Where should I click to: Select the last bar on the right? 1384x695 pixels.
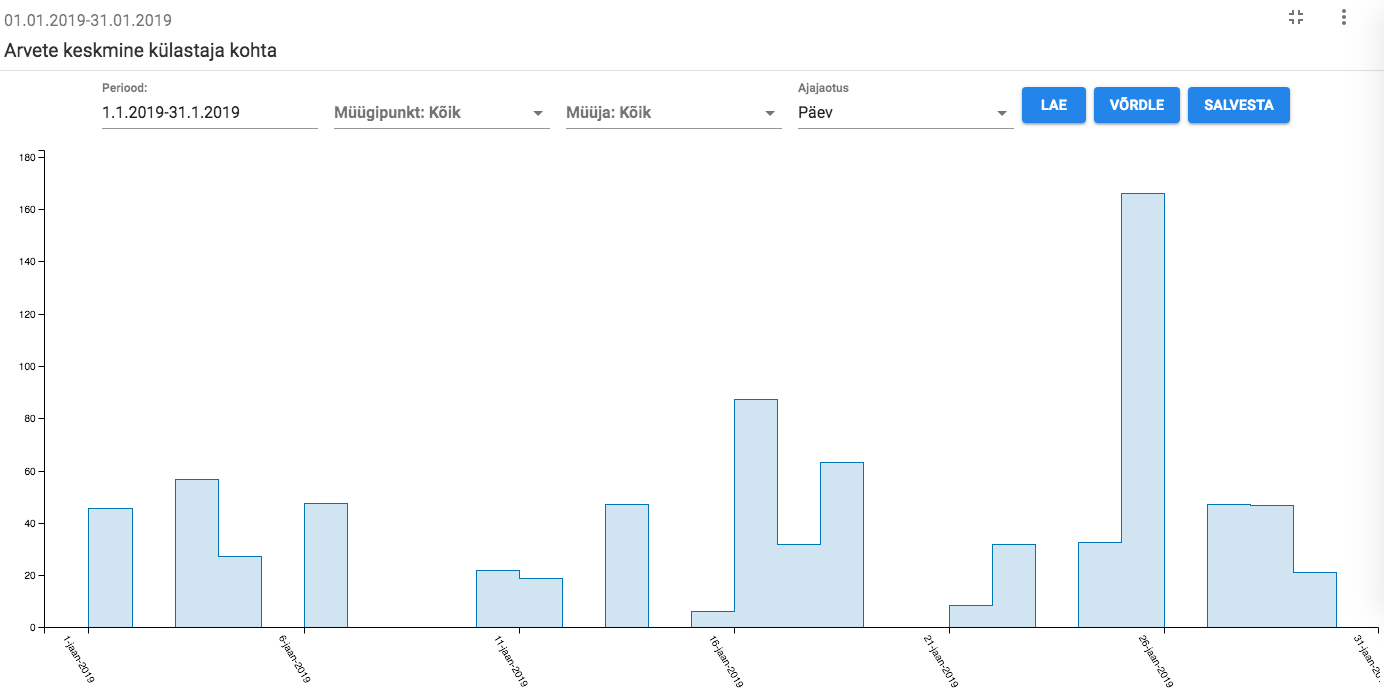coord(1315,600)
